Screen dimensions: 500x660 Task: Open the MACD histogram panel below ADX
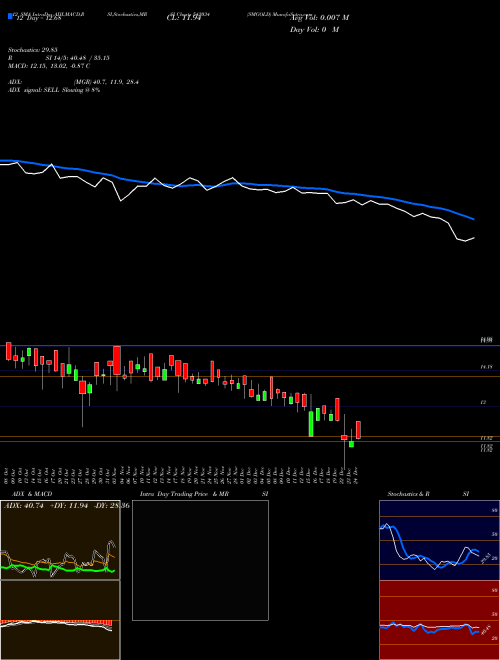[x=60, y=620]
